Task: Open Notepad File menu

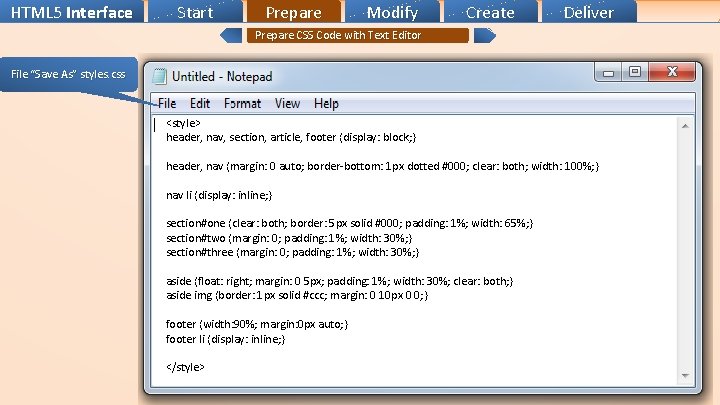Action: (167, 104)
